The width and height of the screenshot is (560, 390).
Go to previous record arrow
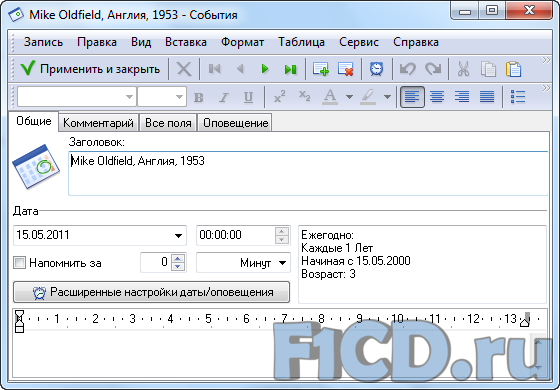[x=240, y=69]
